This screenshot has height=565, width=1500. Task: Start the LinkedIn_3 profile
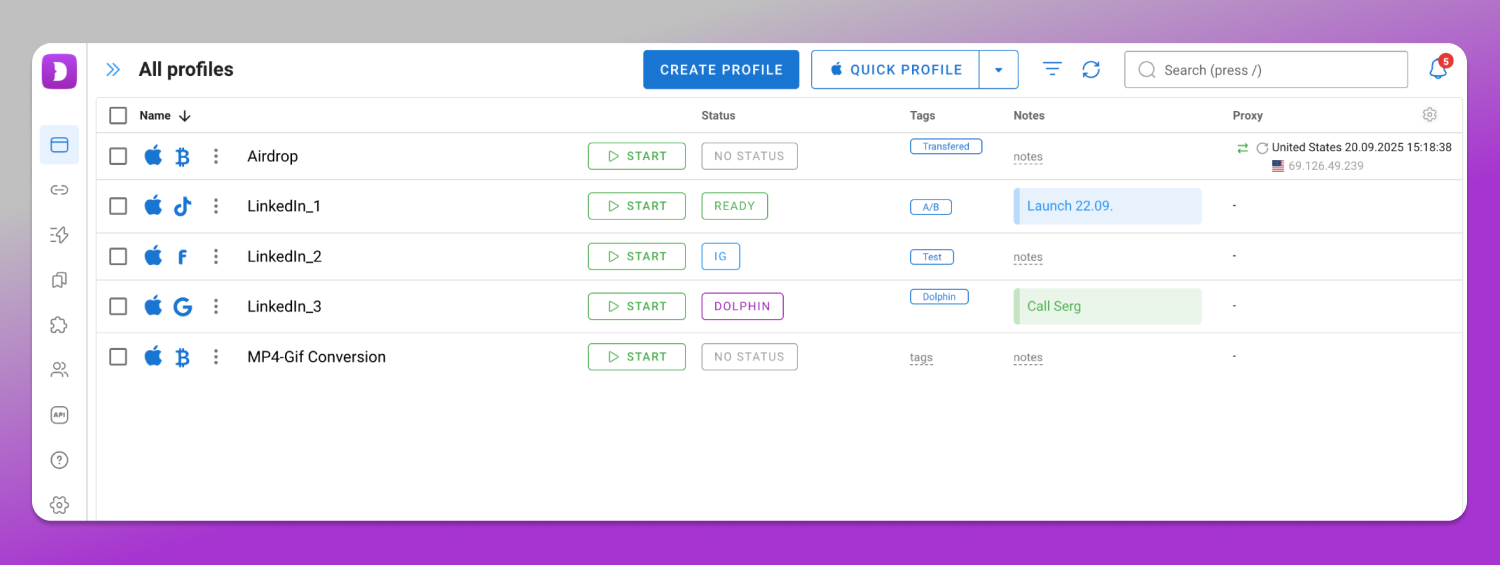click(637, 306)
